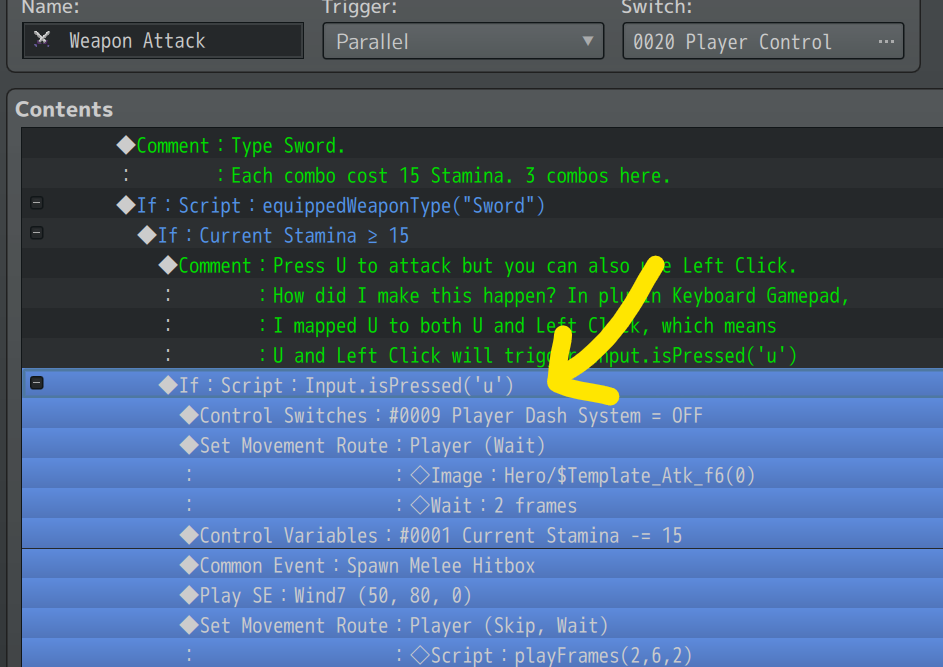Select the Script playFrames(2,6,2) line
Image resolution: width=943 pixels, height=667 pixels.
[x=482, y=655]
